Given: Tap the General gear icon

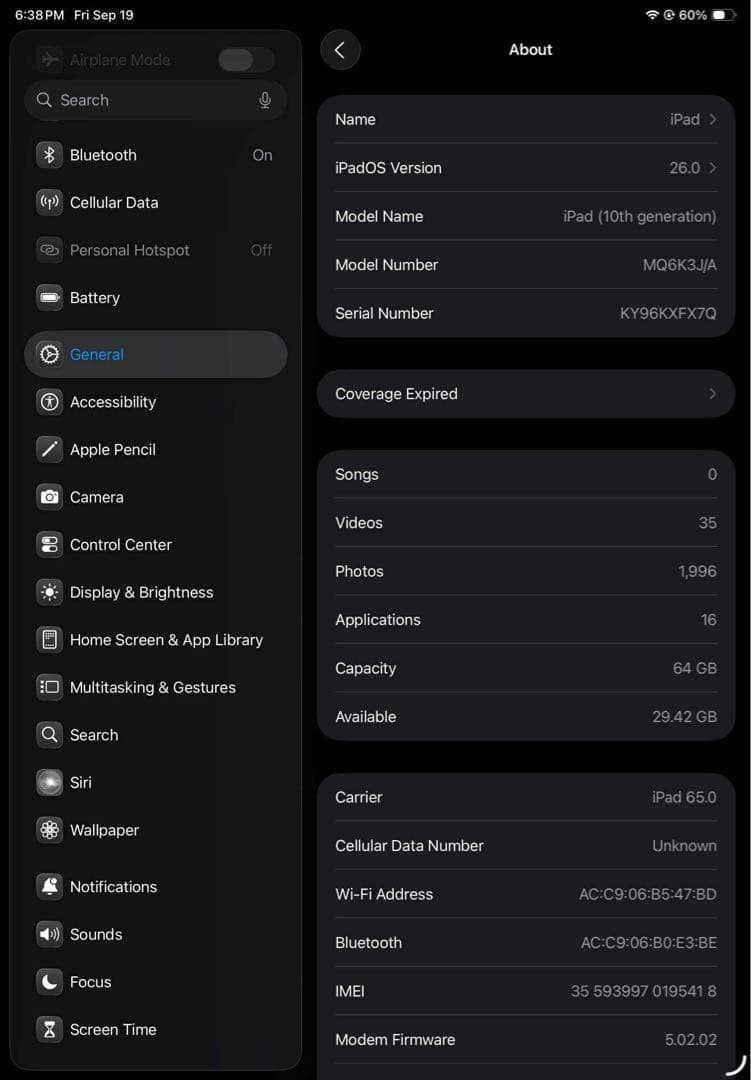Looking at the screenshot, I should [49, 354].
